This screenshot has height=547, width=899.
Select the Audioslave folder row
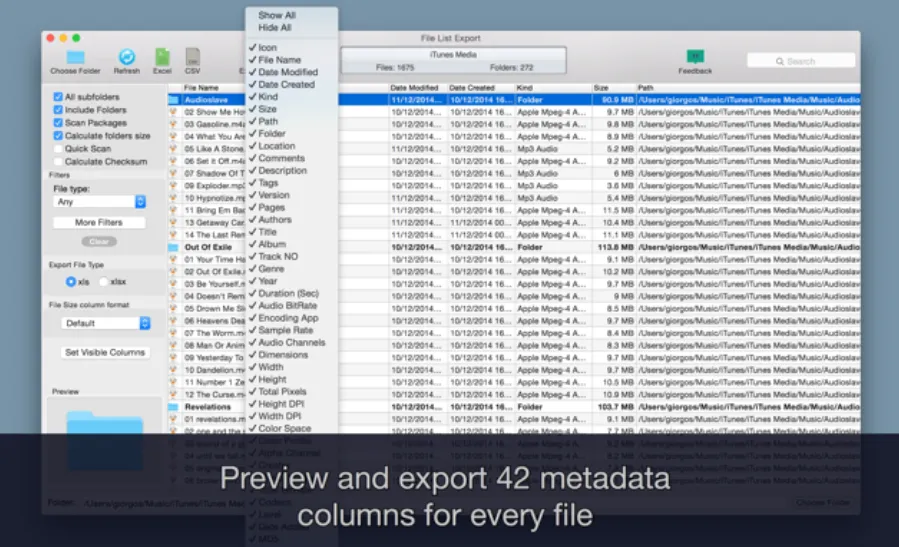click(x=514, y=100)
